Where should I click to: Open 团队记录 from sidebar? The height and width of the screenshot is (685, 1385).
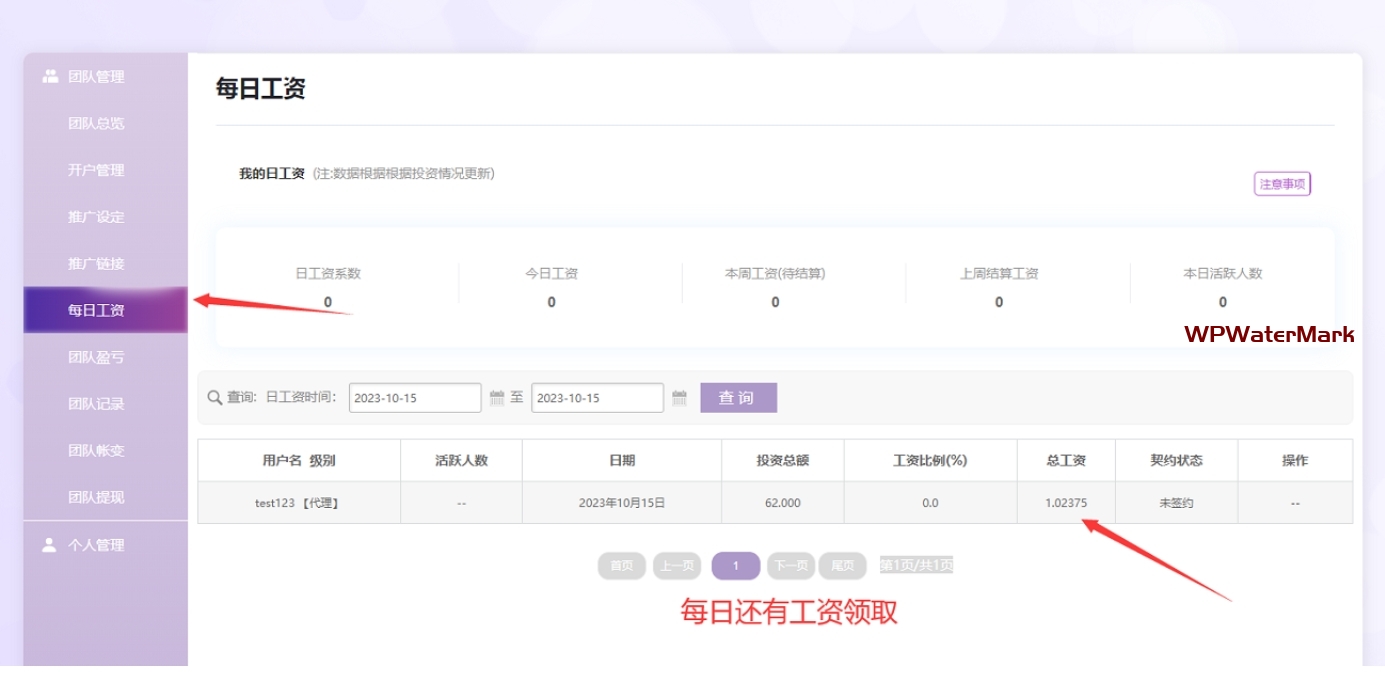(x=96, y=404)
